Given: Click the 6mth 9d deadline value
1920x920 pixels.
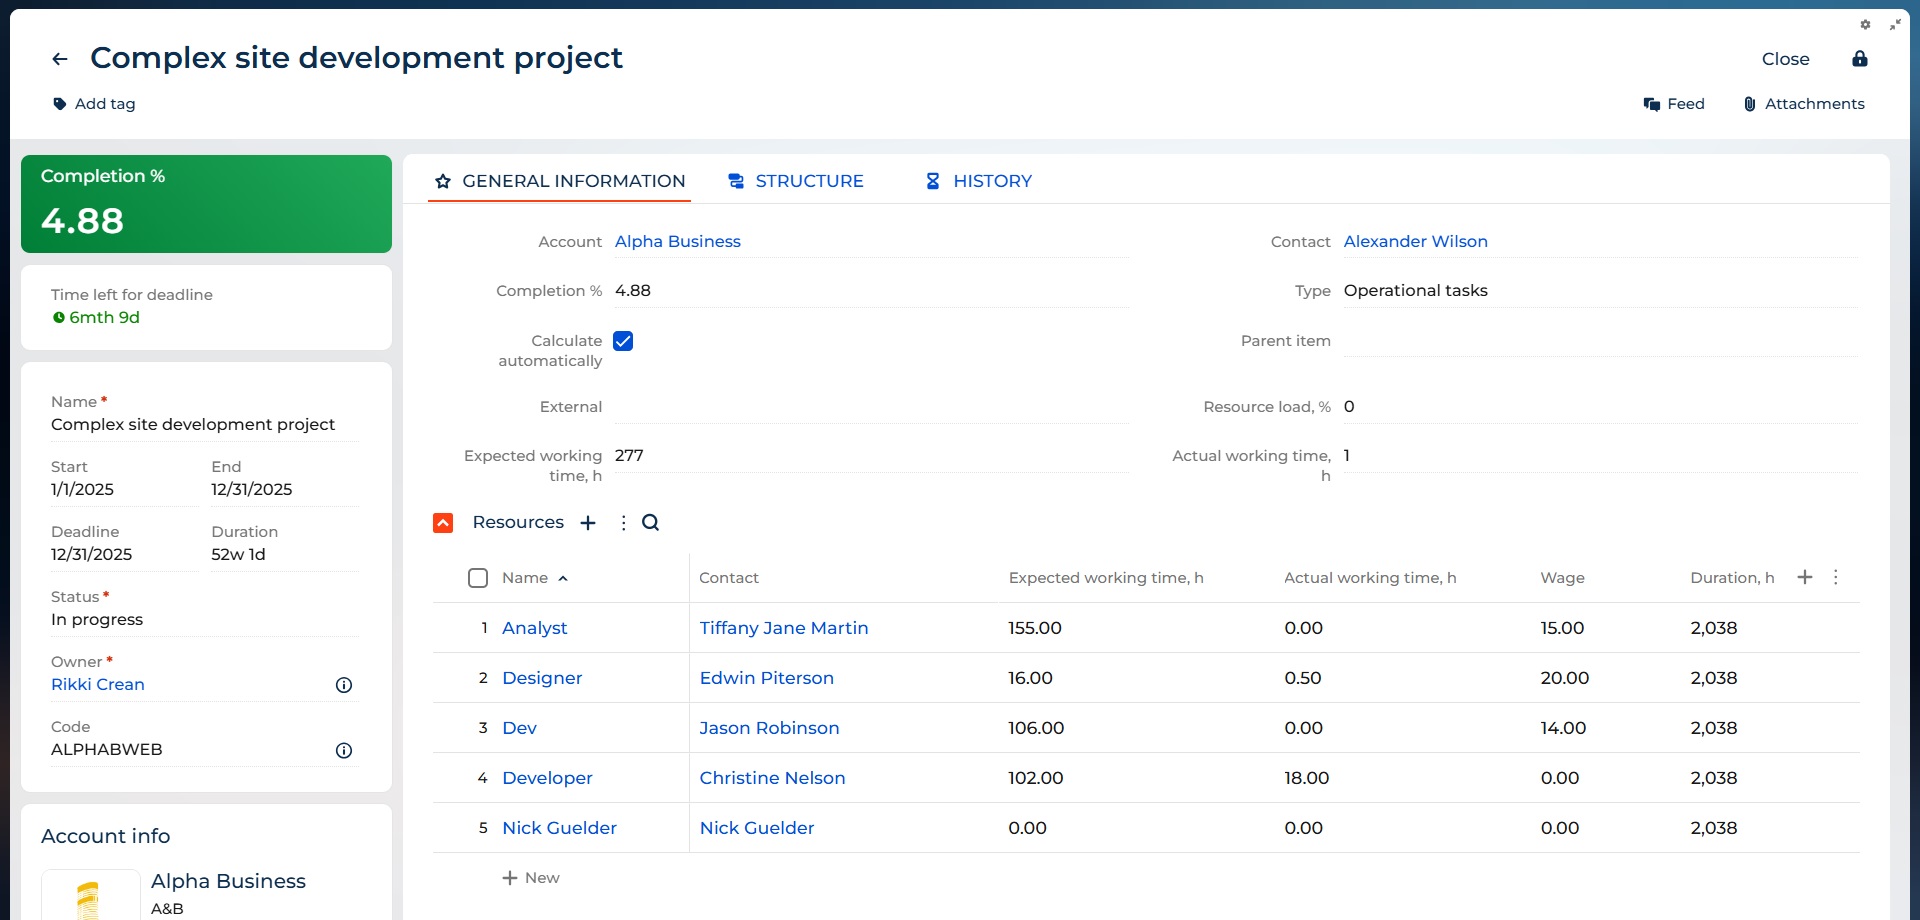Looking at the screenshot, I should pos(104,318).
